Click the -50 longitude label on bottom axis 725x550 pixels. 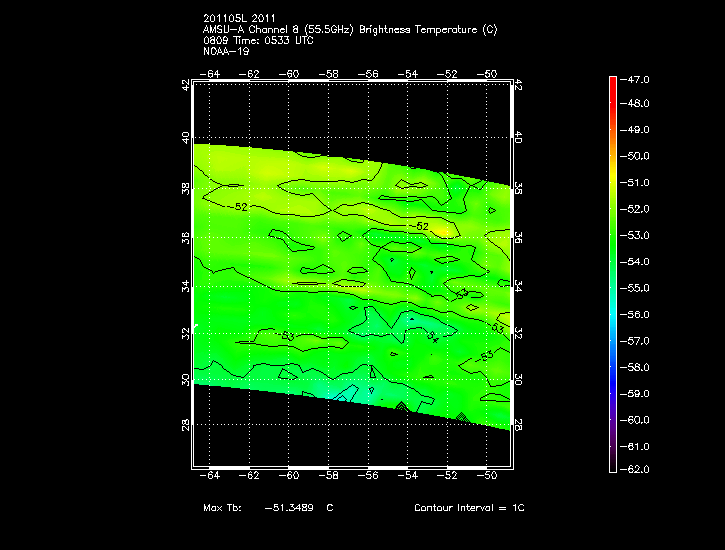[490, 476]
